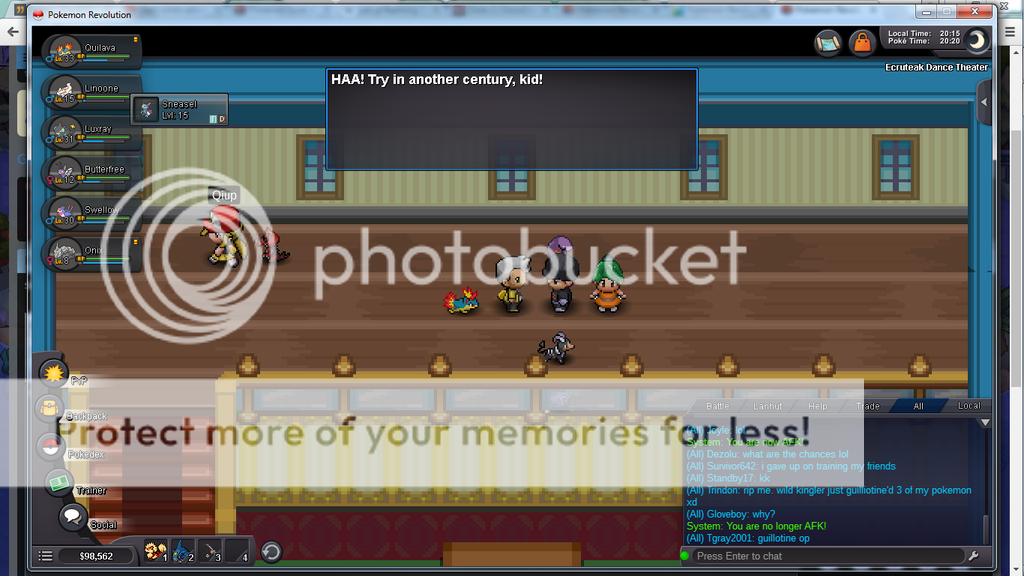1024x576 pixels.
Task: Toggle the green chat status indicator
Action: pos(685,556)
